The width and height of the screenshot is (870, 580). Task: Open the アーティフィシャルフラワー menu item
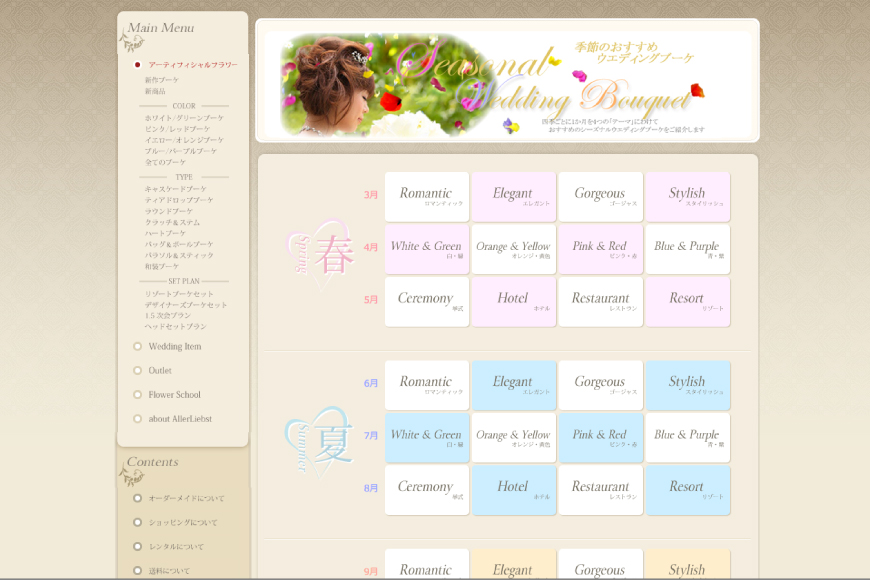[x=193, y=65]
